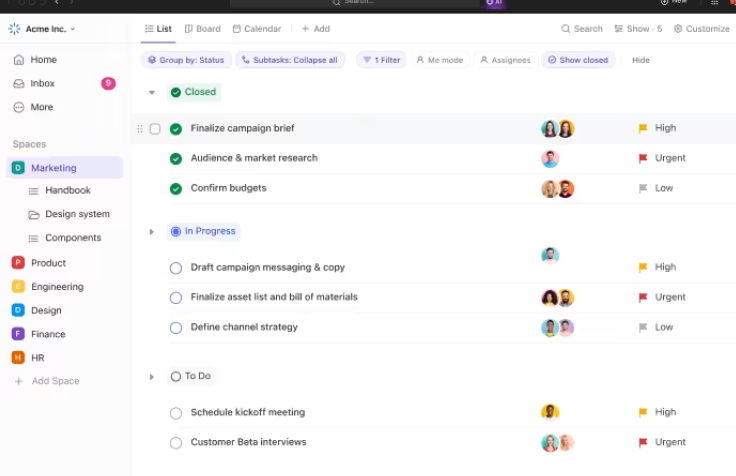Open Subtasks: Collapse all dropdown
The height and width of the screenshot is (476, 736).
(290, 60)
